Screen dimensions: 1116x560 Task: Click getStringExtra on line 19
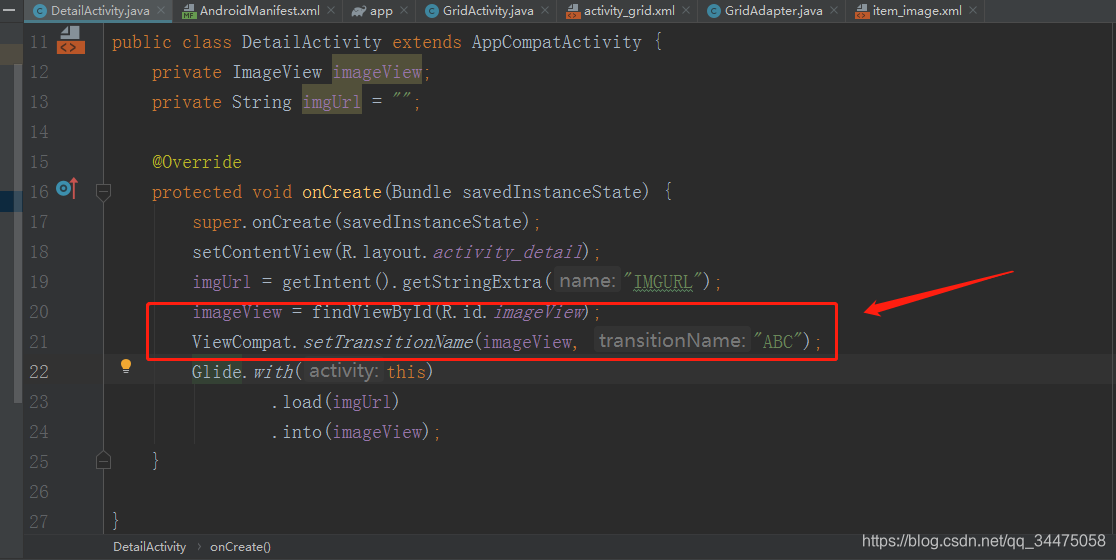472,282
